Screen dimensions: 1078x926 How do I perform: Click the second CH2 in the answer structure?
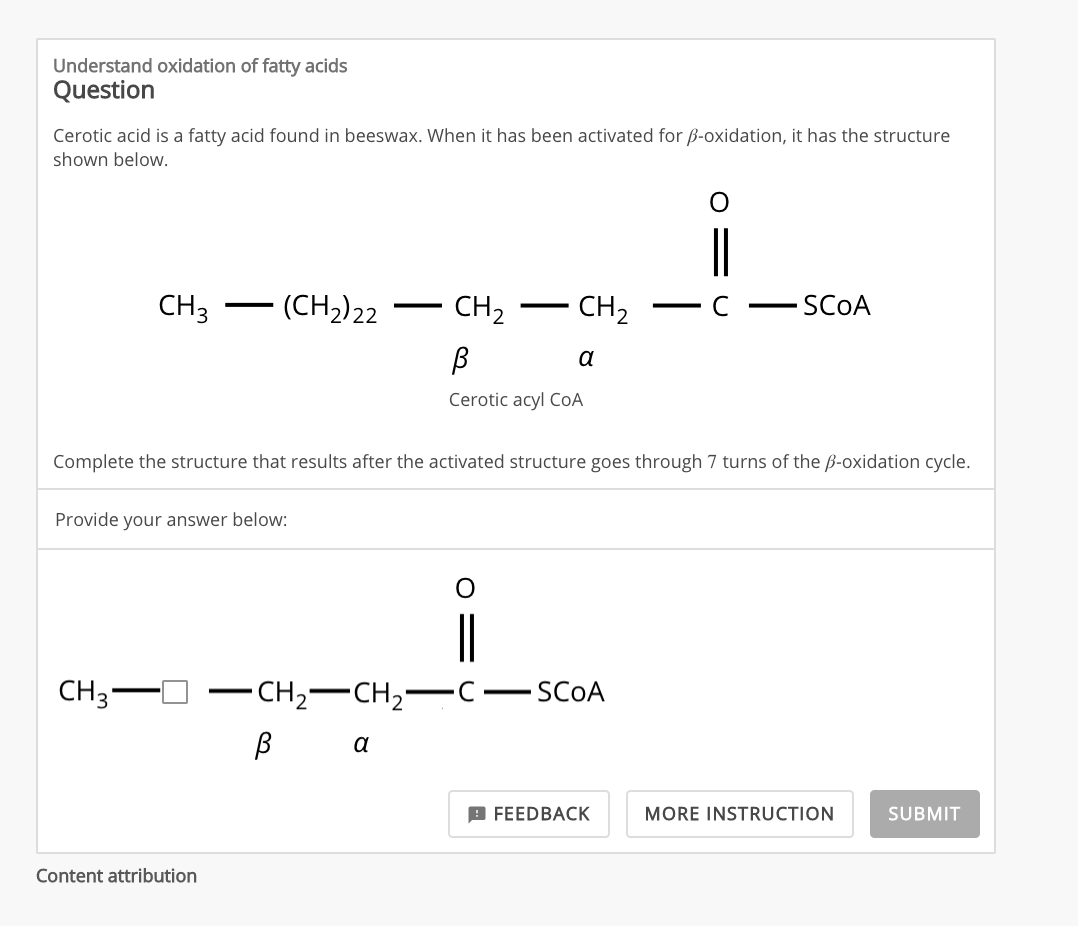(x=380, y=691)
